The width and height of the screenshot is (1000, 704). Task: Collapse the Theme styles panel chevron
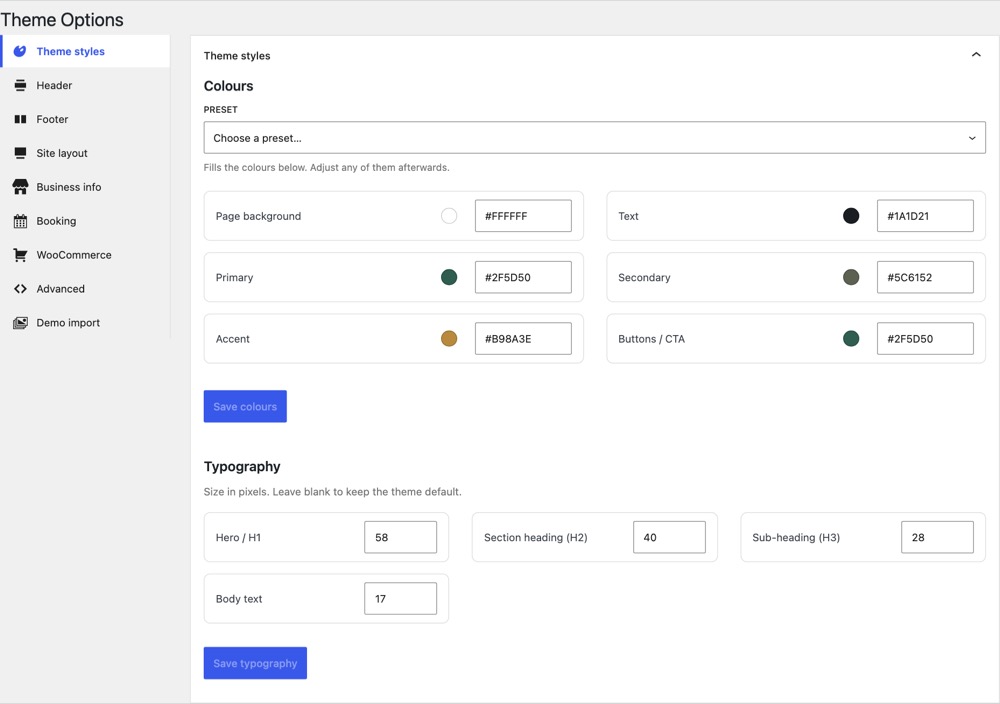click(976, 55)
